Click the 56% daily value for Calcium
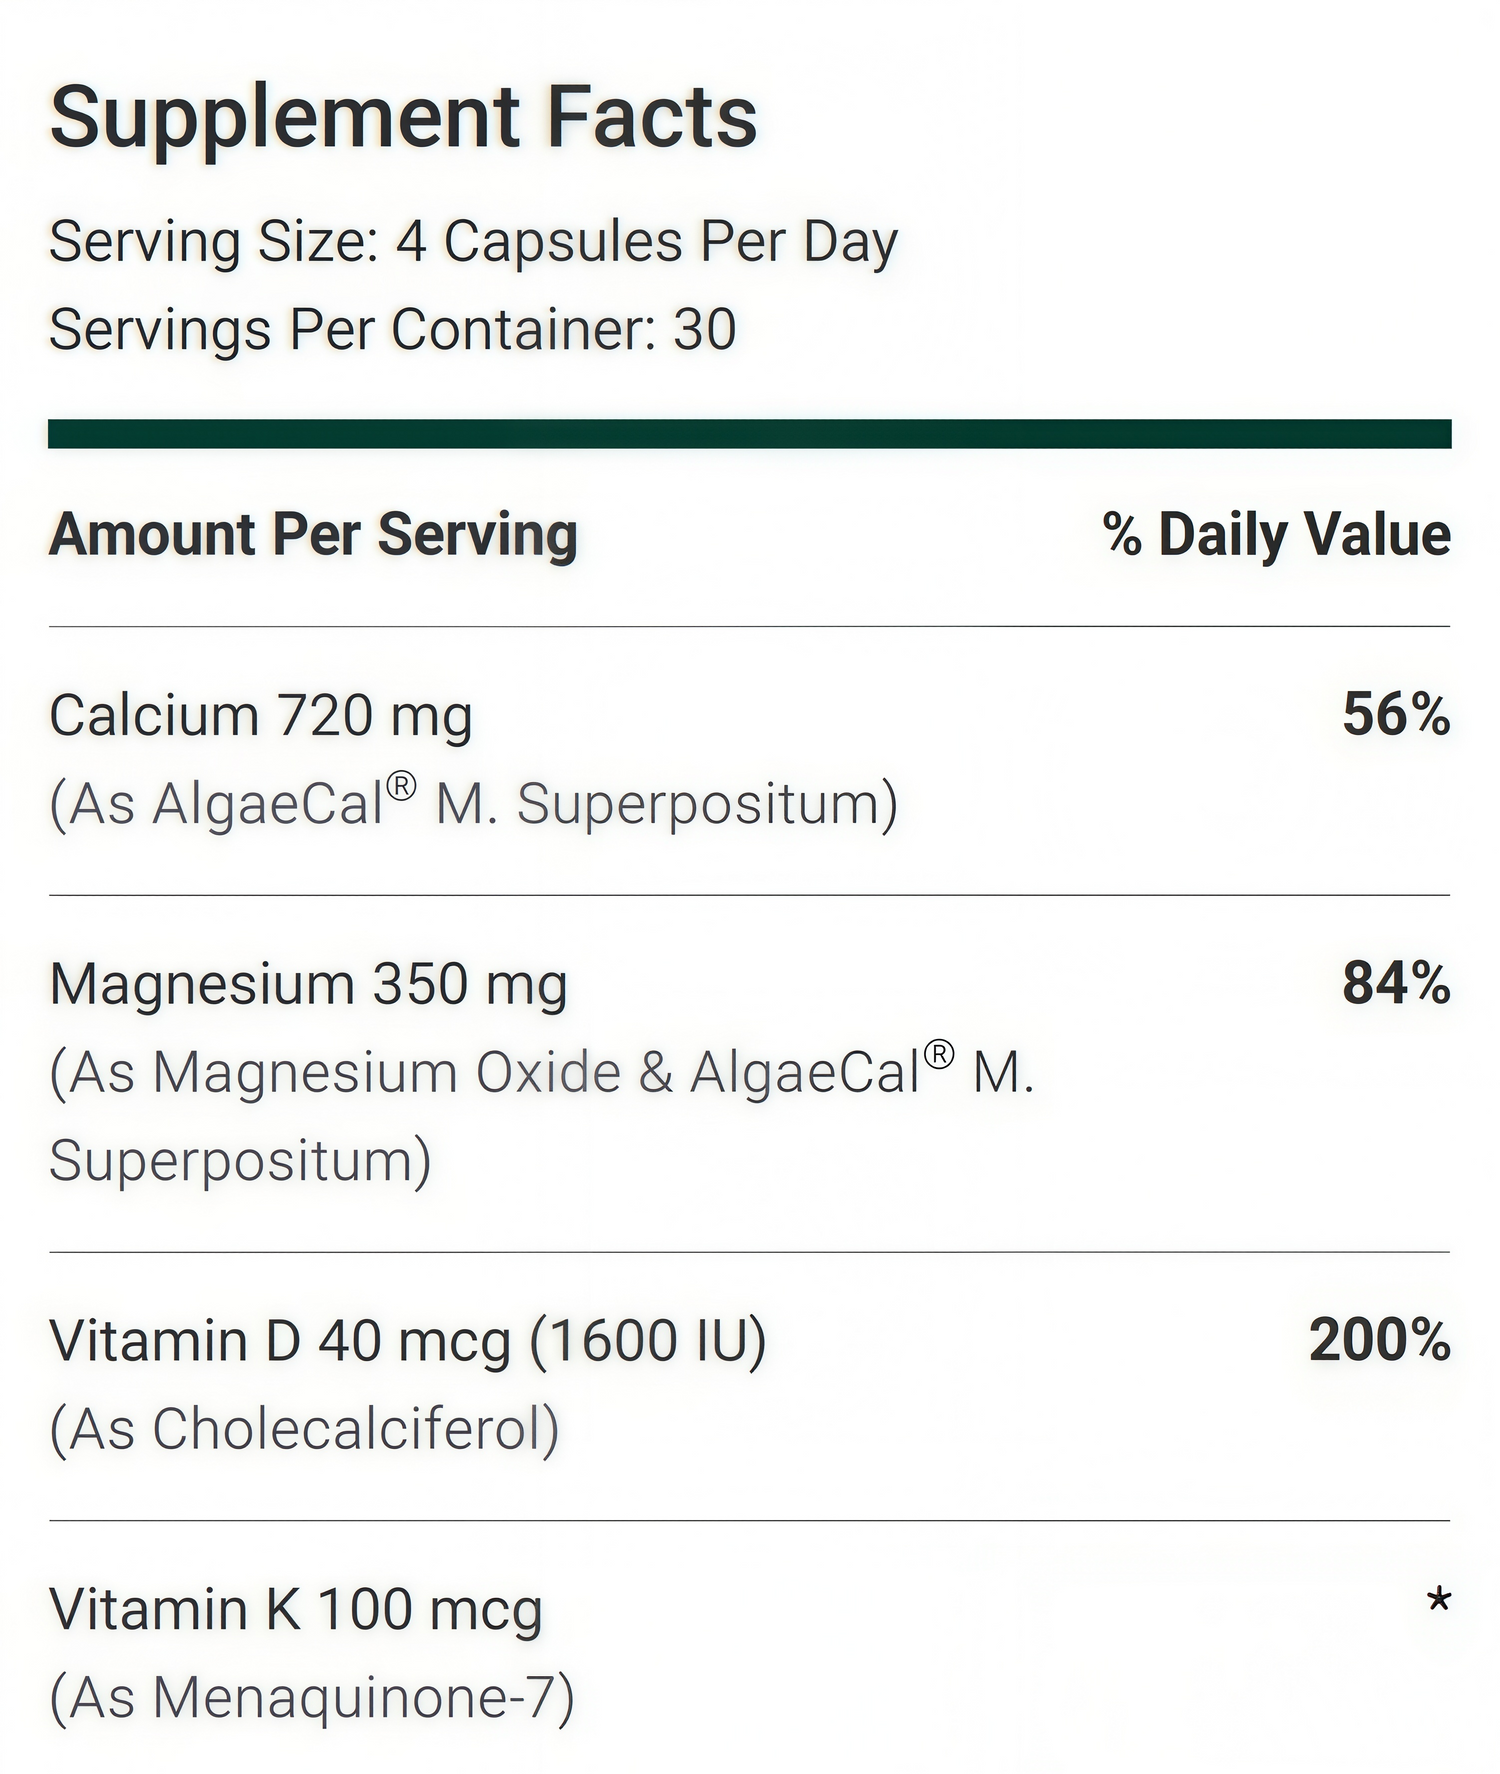Screen dimensions: 1500x1774 [x=1396, y=716]
